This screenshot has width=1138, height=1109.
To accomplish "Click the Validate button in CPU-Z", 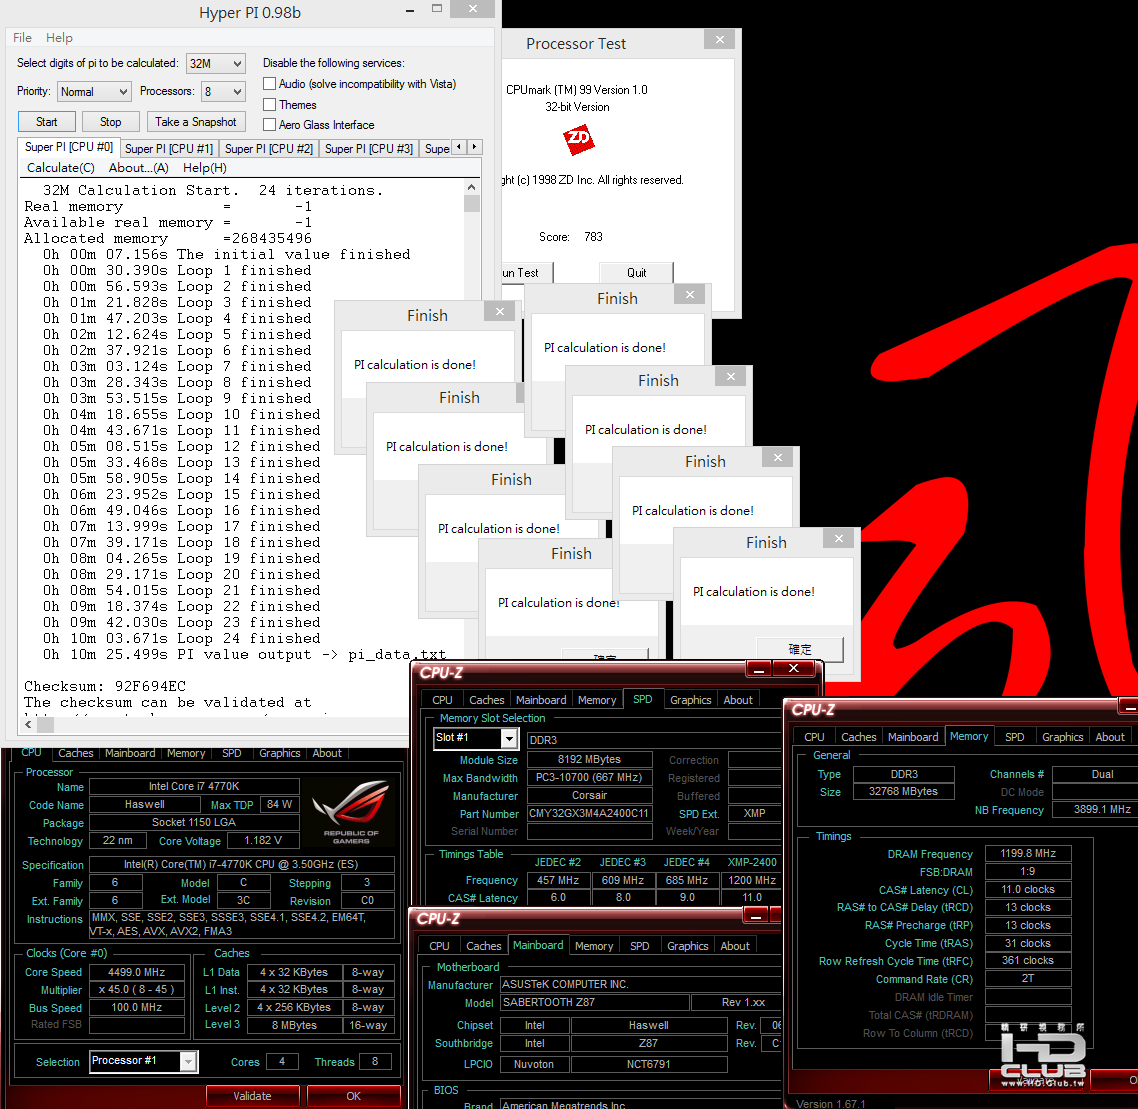I will [253, 1096].
